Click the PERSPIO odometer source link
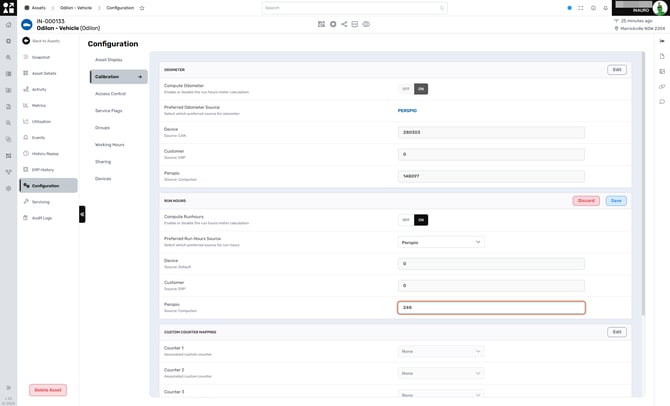Image resolution: width=670 pixels, height=406 pixels. point(407,111)
